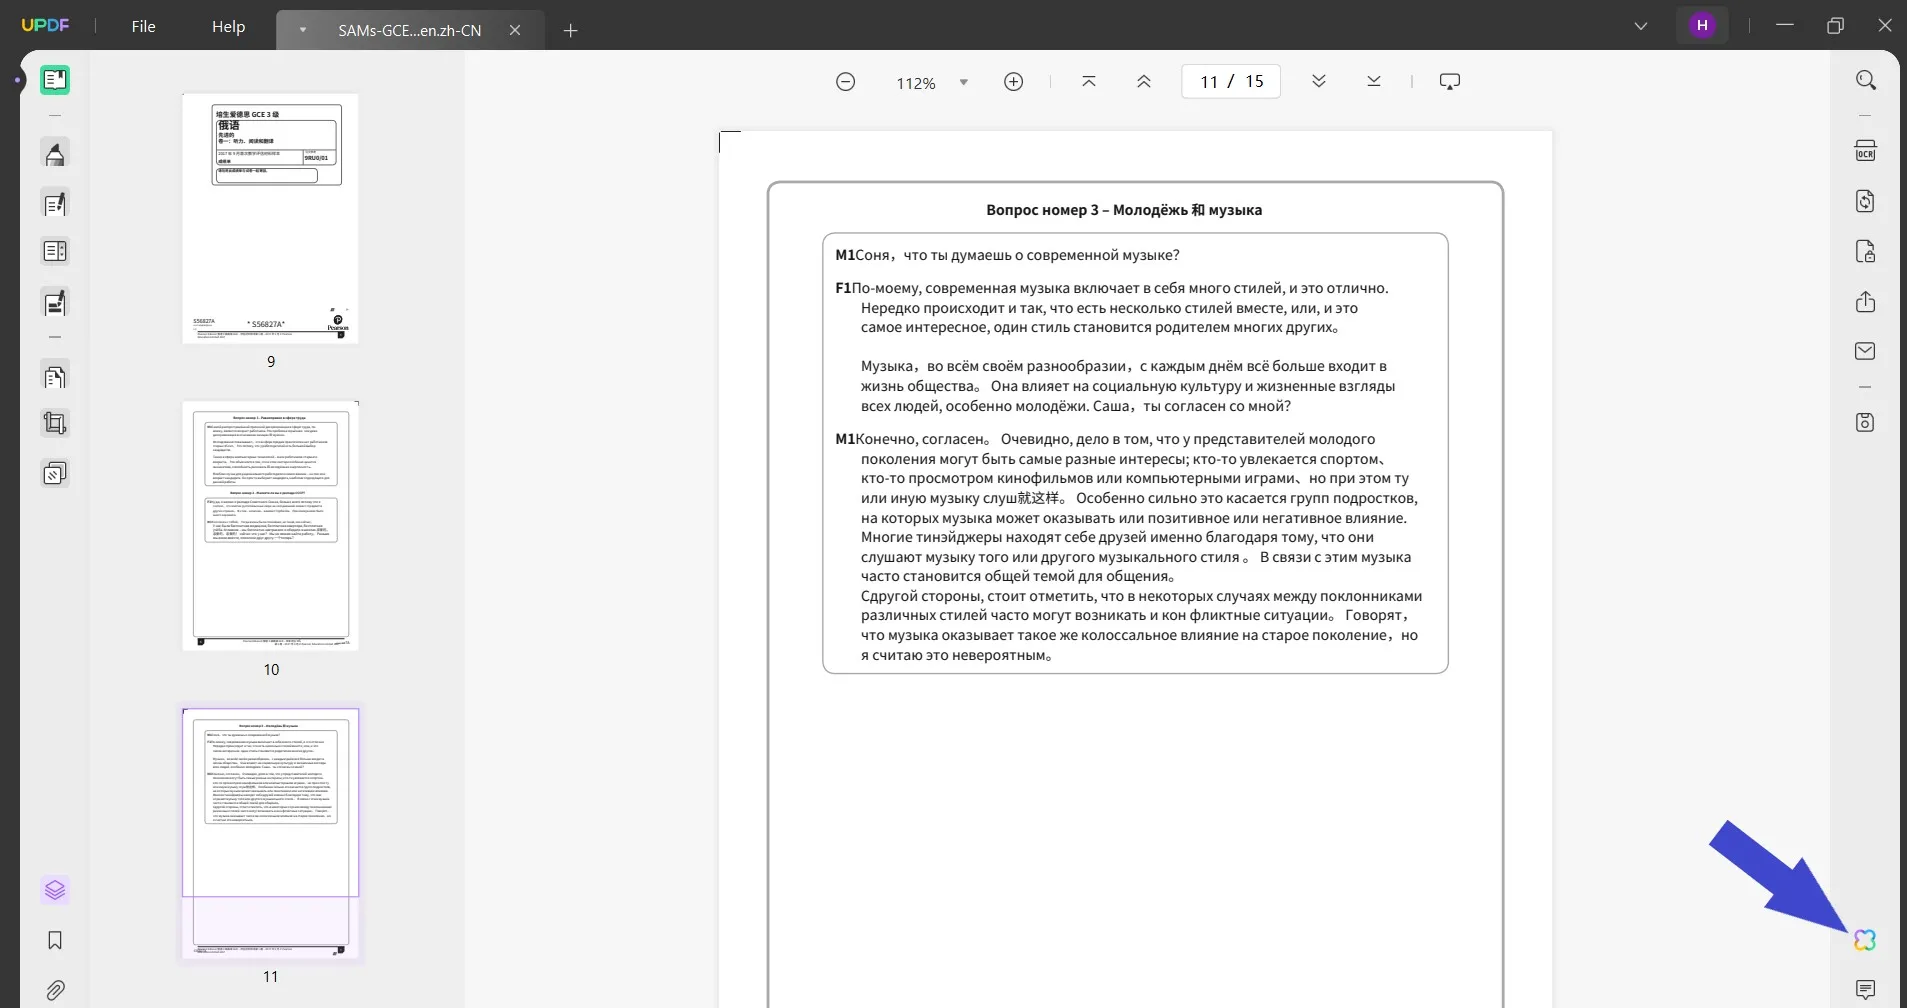Open the comments chat panel

point(1865,990)
